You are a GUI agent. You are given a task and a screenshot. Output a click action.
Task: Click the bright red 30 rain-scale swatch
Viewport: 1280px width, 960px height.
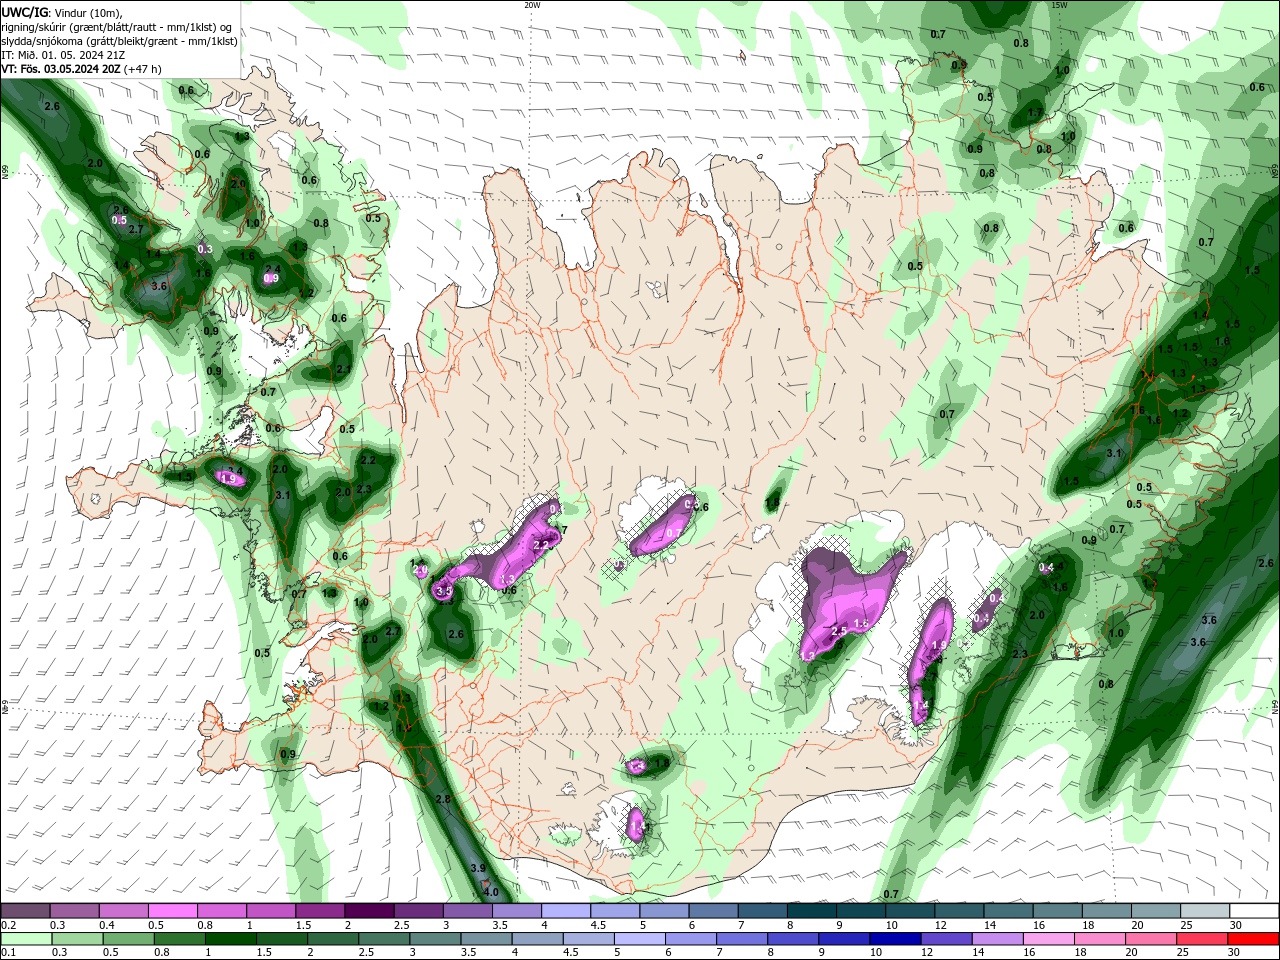(x=1253, y=939)
